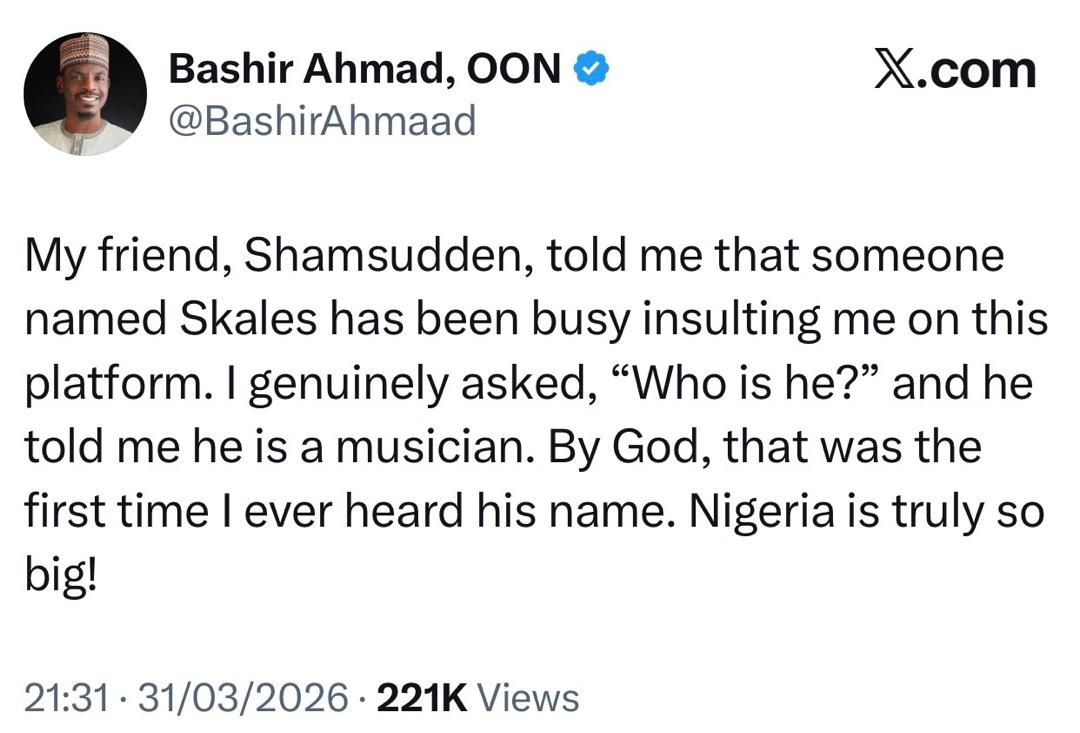Click Bashir Ahmad's profile picture
The image size is (1080, 733).
pyautogui.click(x=85, y=94)
